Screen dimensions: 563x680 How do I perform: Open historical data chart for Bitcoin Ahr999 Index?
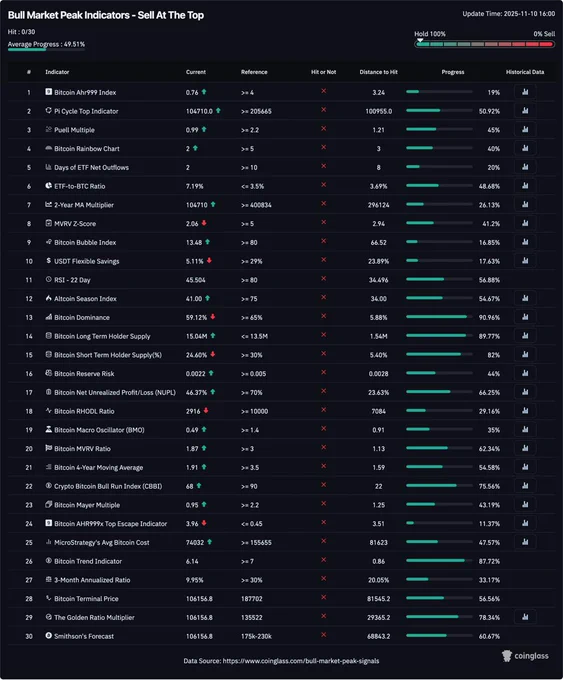525,92
